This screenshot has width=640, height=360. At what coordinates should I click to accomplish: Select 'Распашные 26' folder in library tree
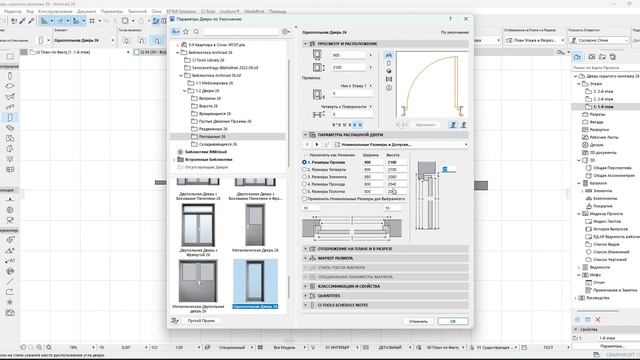[x=212, y=136]
